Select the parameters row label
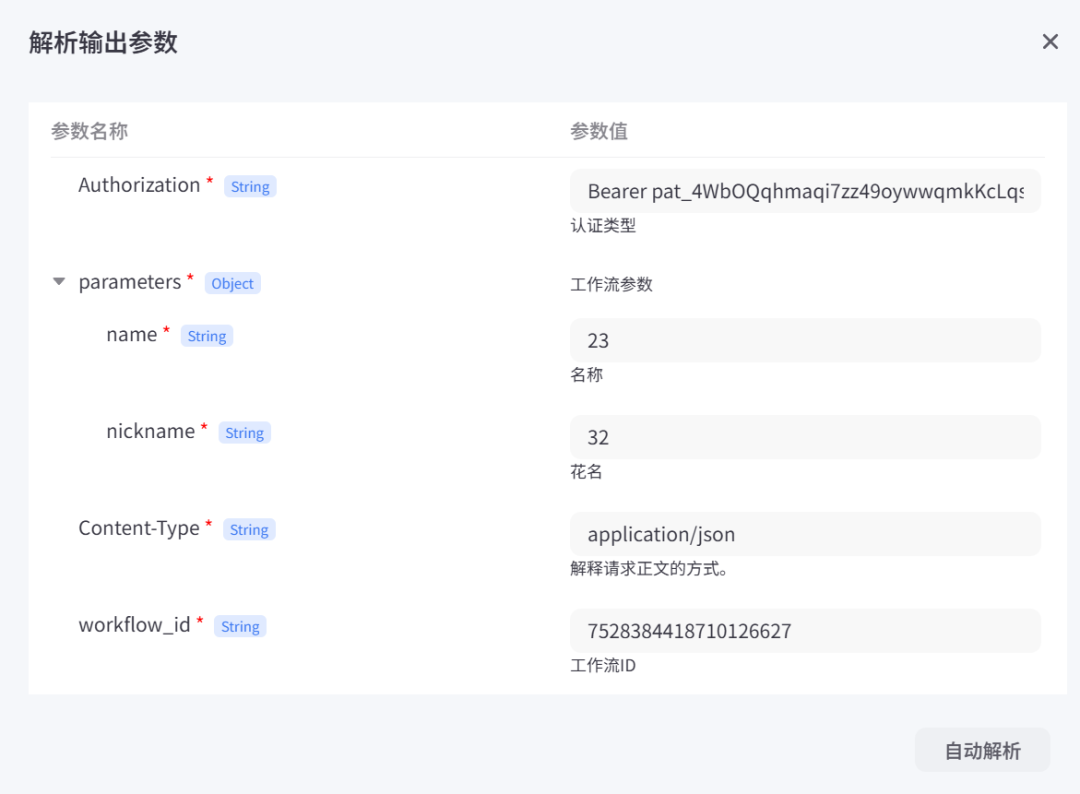 [x=130, y=282]
